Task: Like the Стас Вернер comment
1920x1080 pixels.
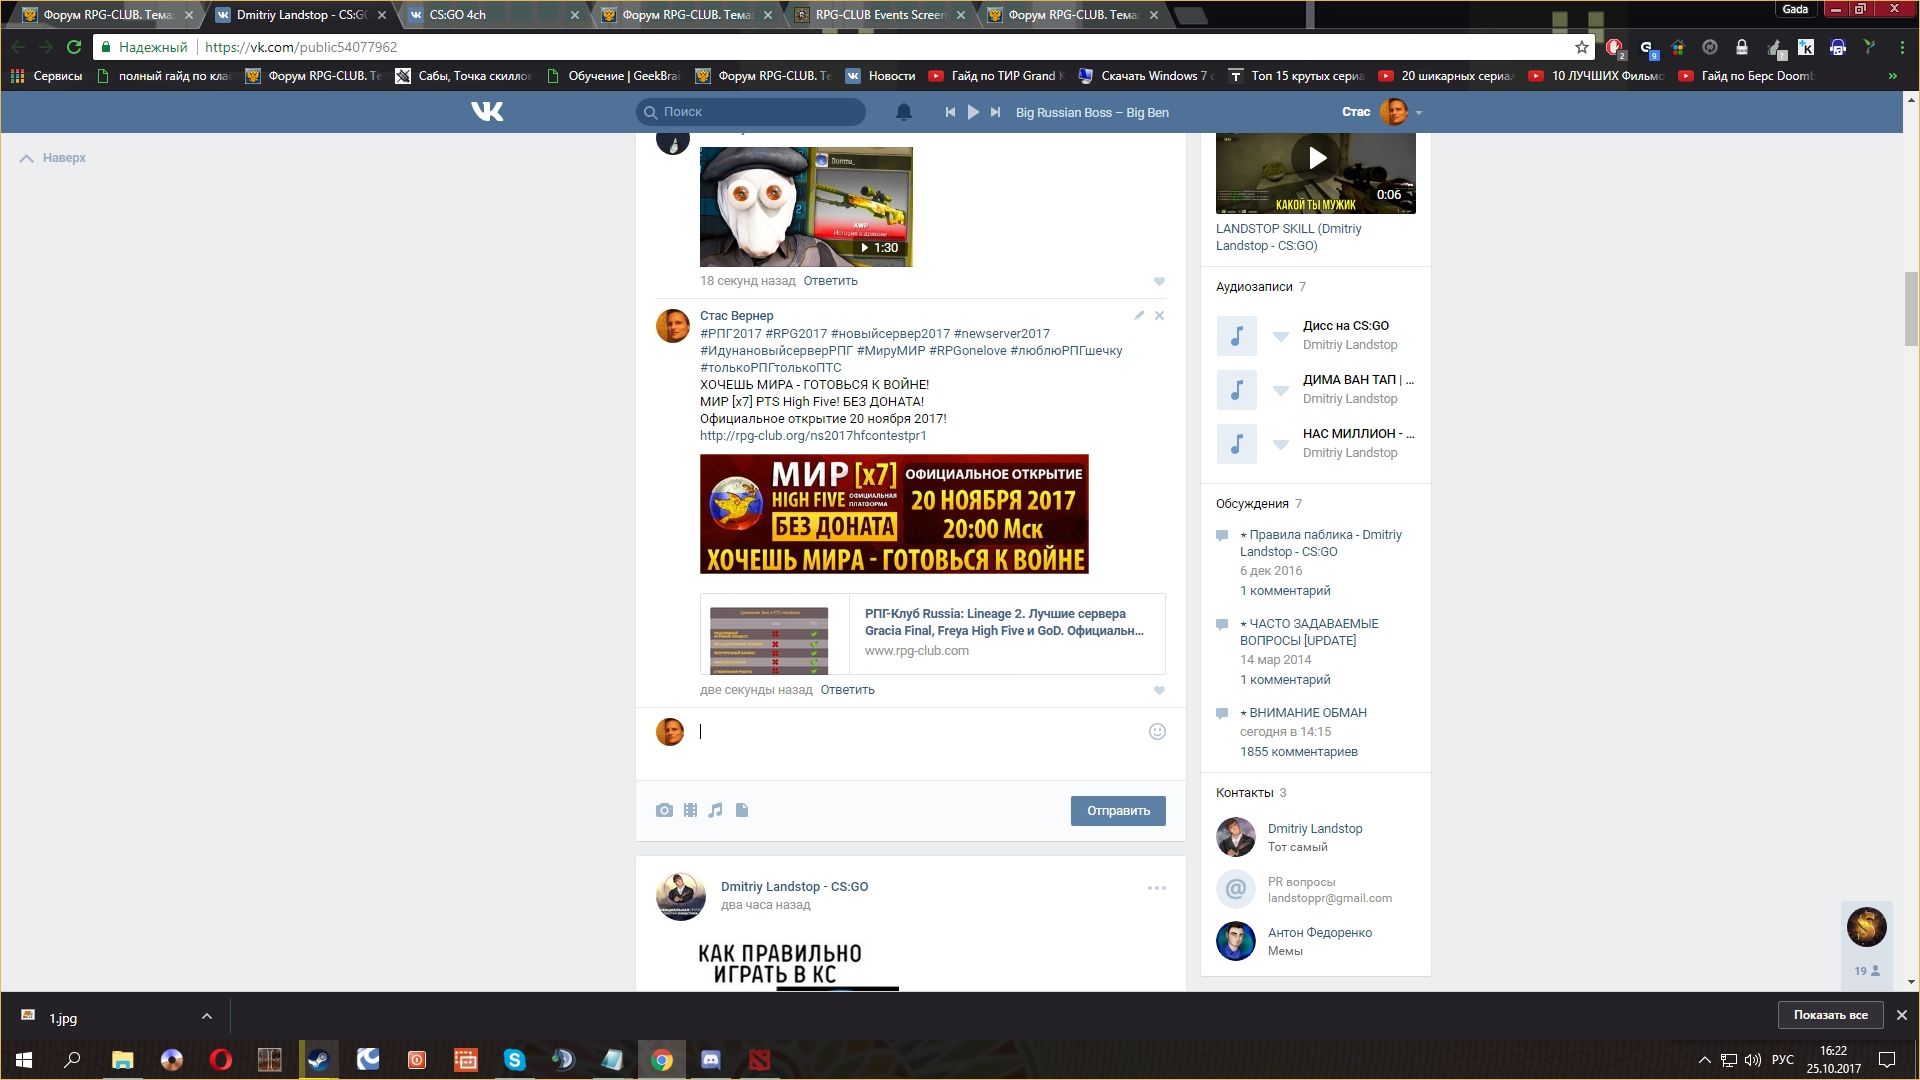Action: click(x=1159, y=690)
